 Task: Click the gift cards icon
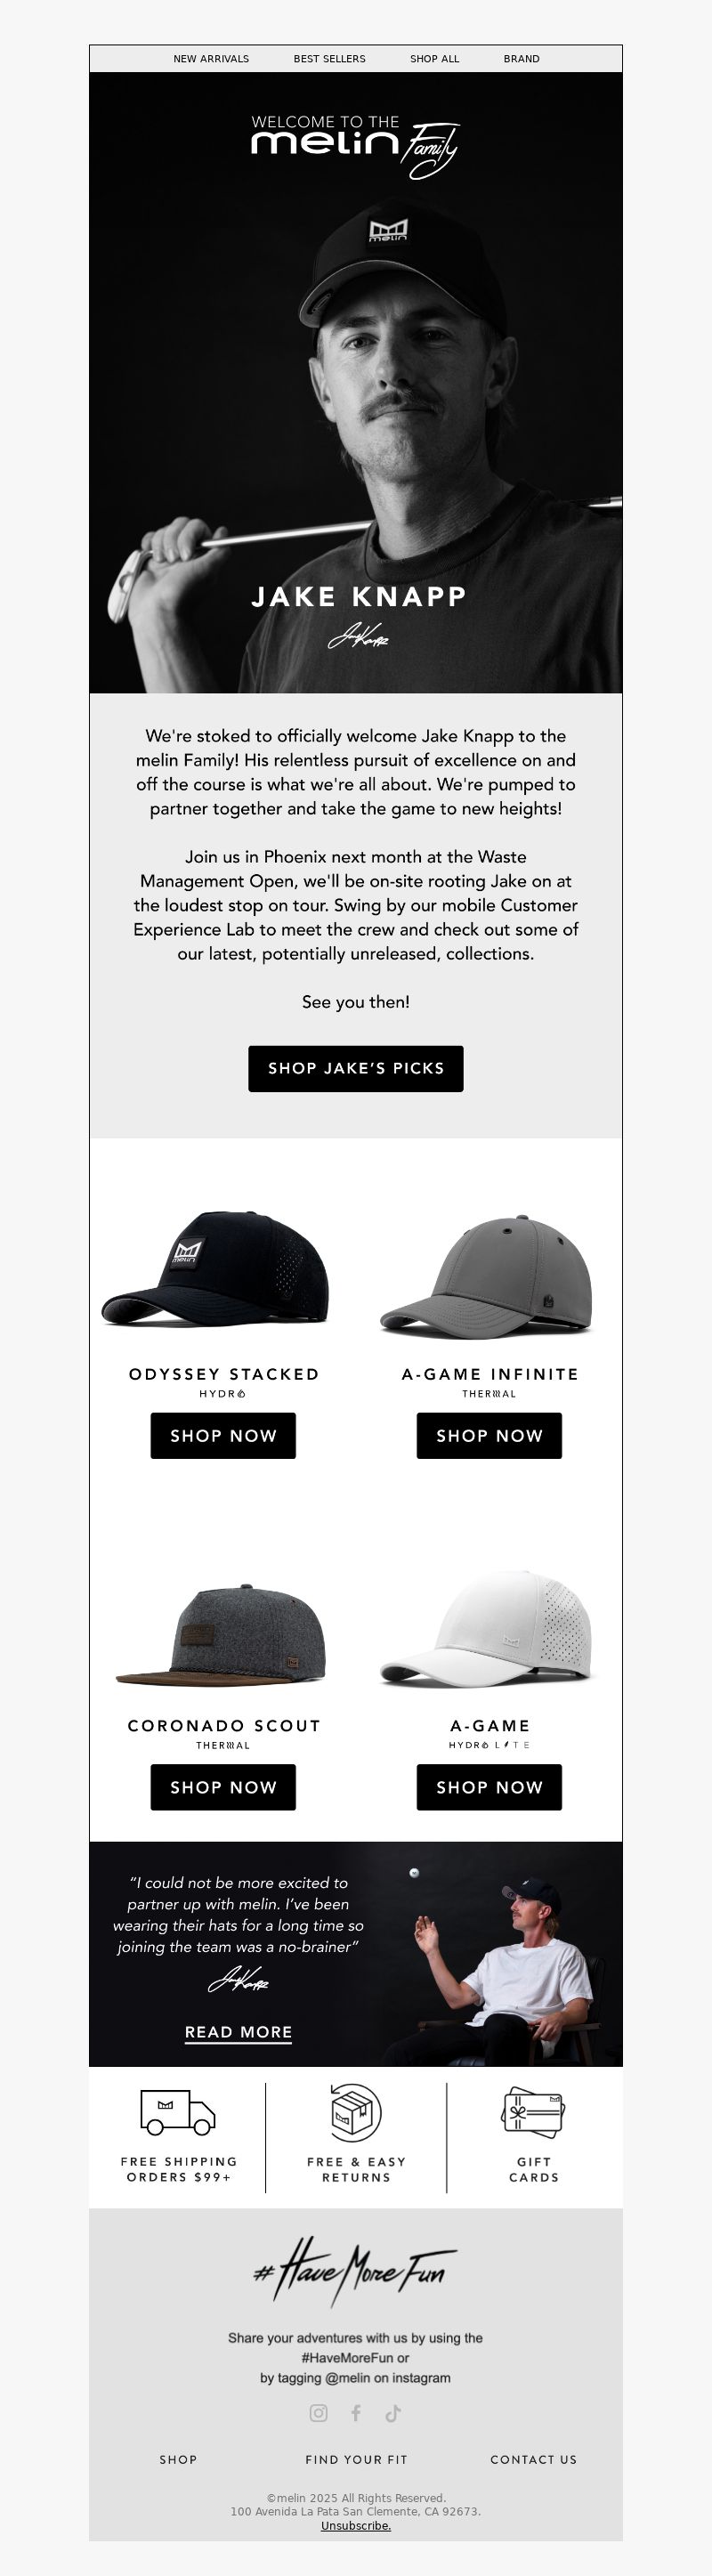(x=534, y=2112)
